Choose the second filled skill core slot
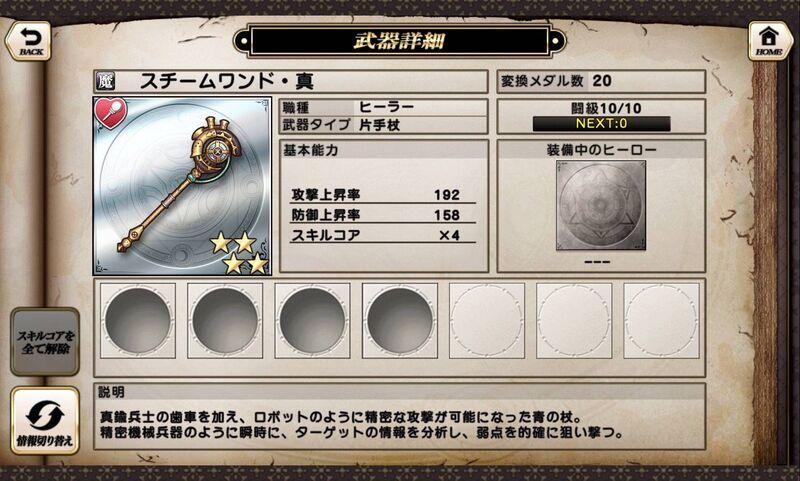 [x=225, y=320]
